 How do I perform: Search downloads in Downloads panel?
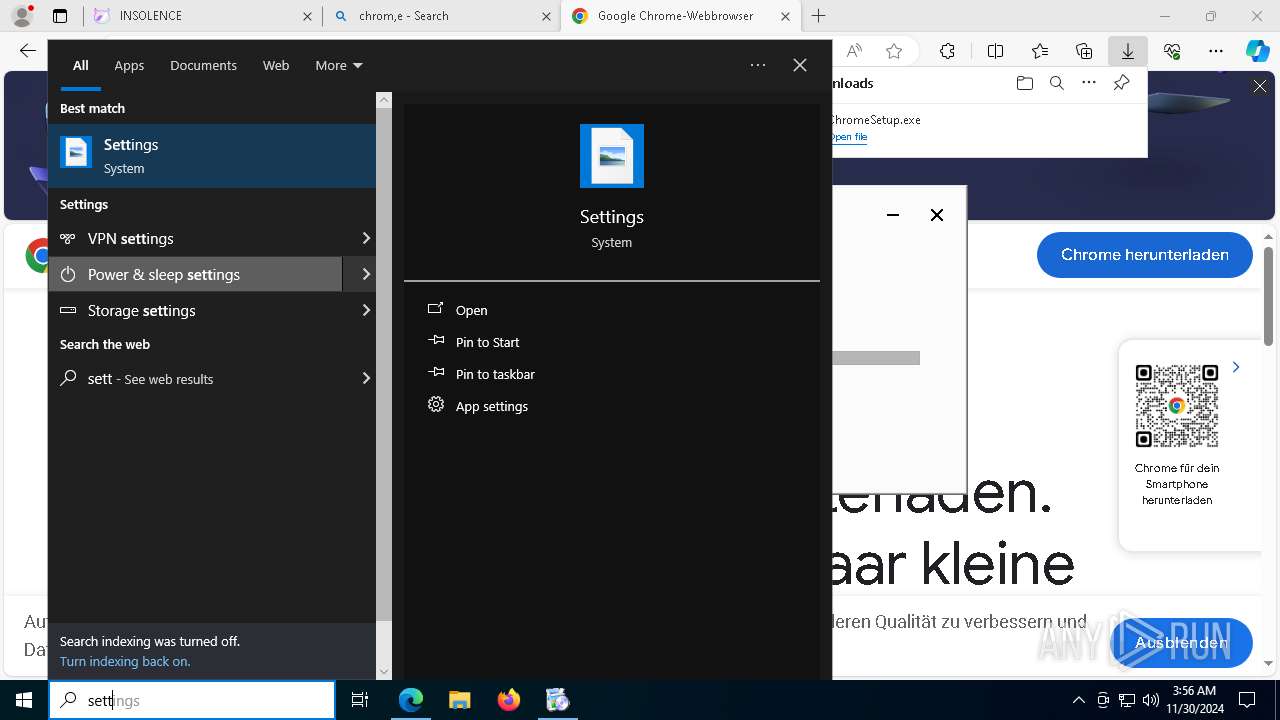click(1056, 83)
